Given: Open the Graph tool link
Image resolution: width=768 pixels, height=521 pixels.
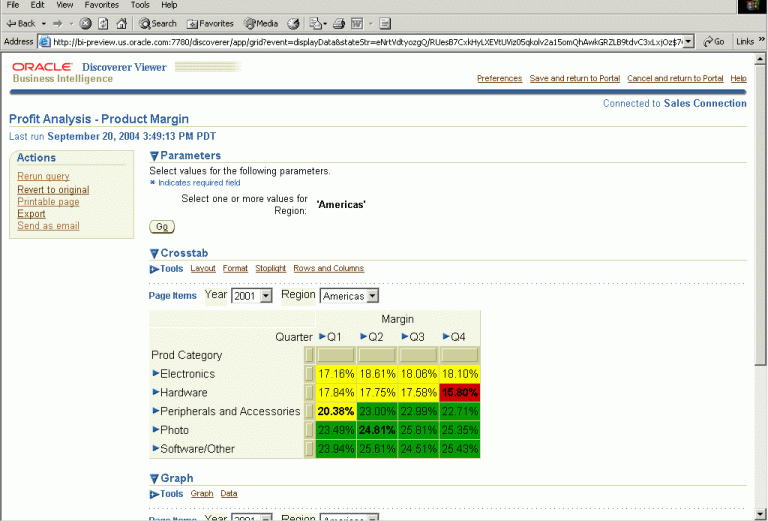Looking at the screenshot, I should (202, 494).
